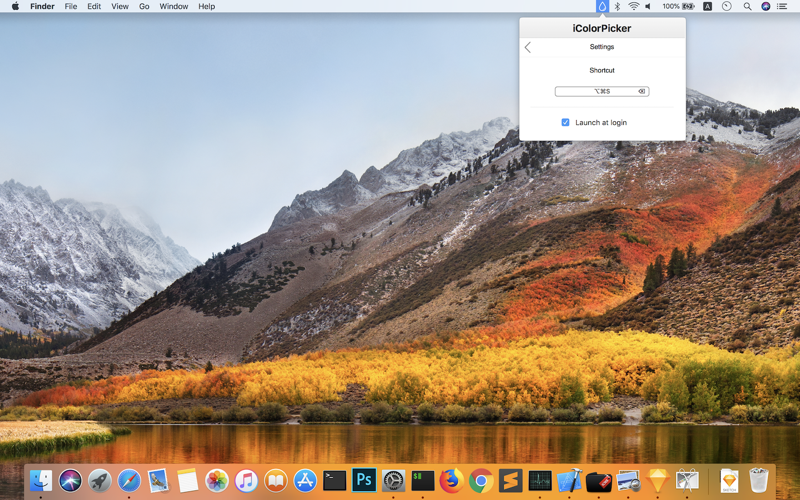Open Spotlight search magnifier
Viewport: 800px width, 500px height.
point(747,6)
